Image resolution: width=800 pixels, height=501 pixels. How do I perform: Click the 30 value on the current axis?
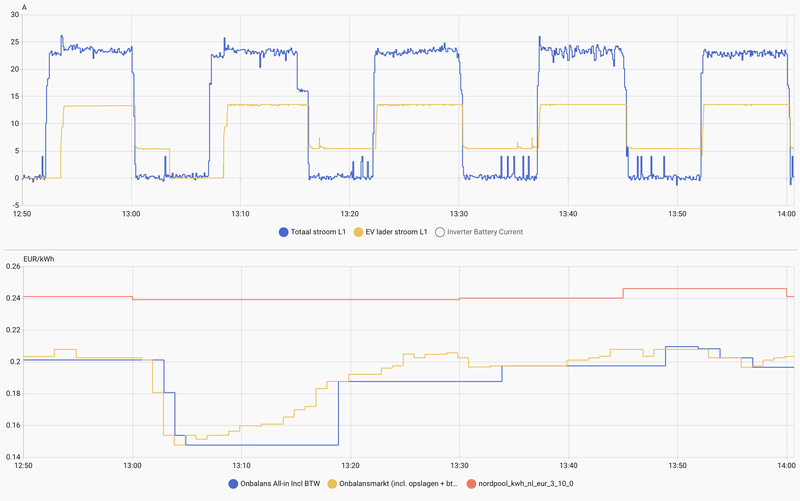14,15
